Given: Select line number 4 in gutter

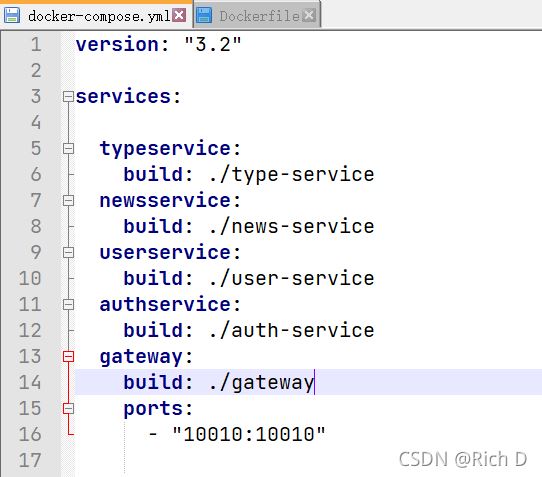Looking at the screenshot, I should pyautogui.click(x=36, y=122).
